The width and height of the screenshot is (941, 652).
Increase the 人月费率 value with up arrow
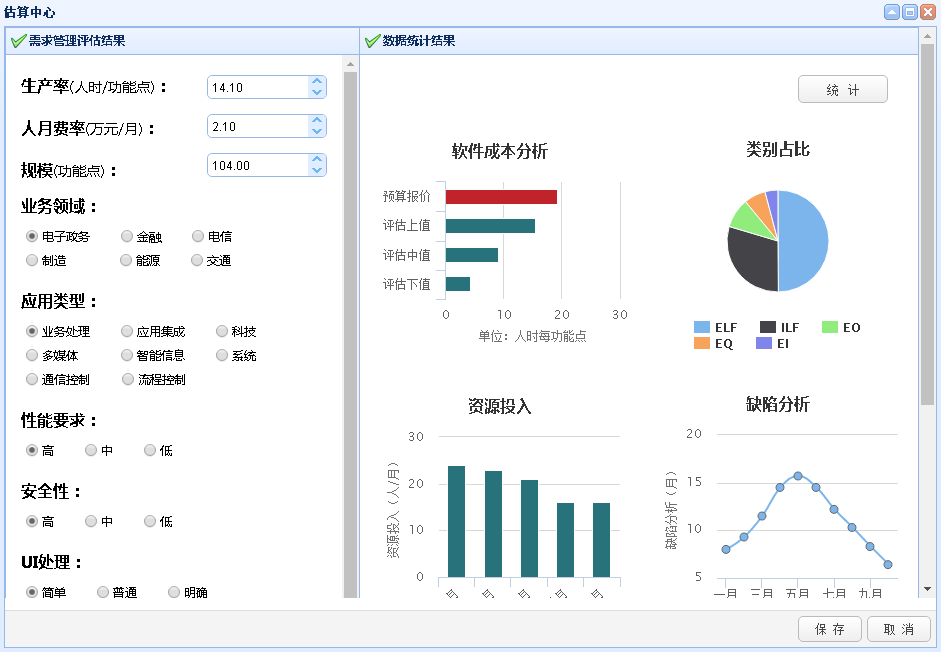coord(317,121)
